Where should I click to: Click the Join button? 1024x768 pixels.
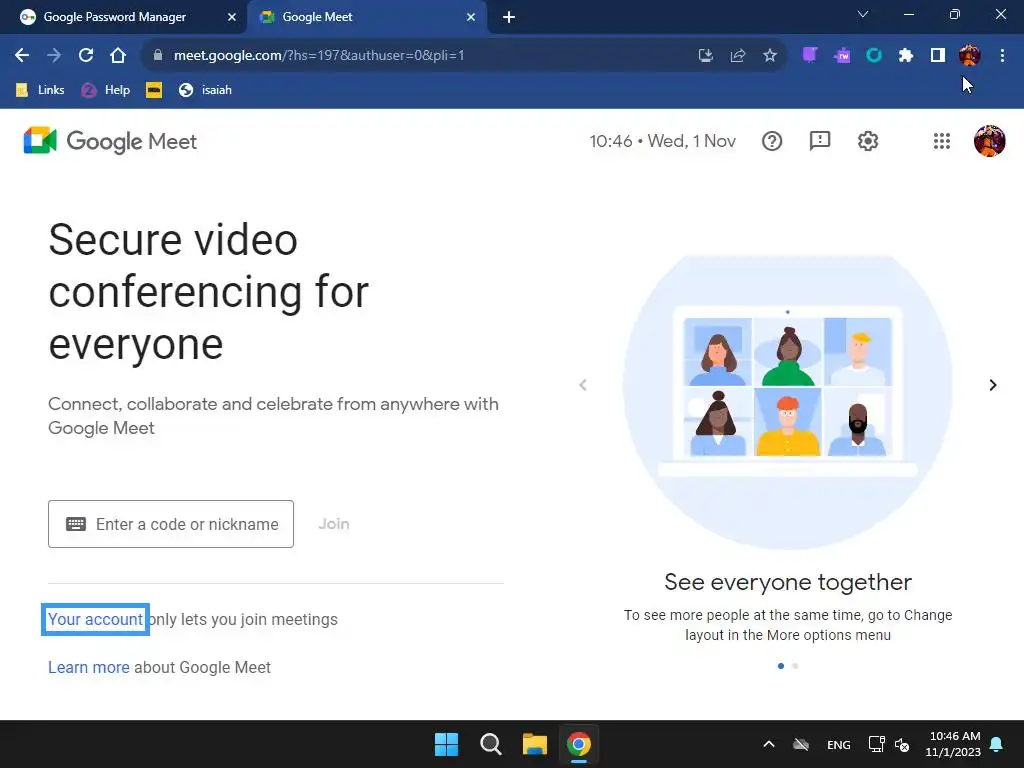334,524
